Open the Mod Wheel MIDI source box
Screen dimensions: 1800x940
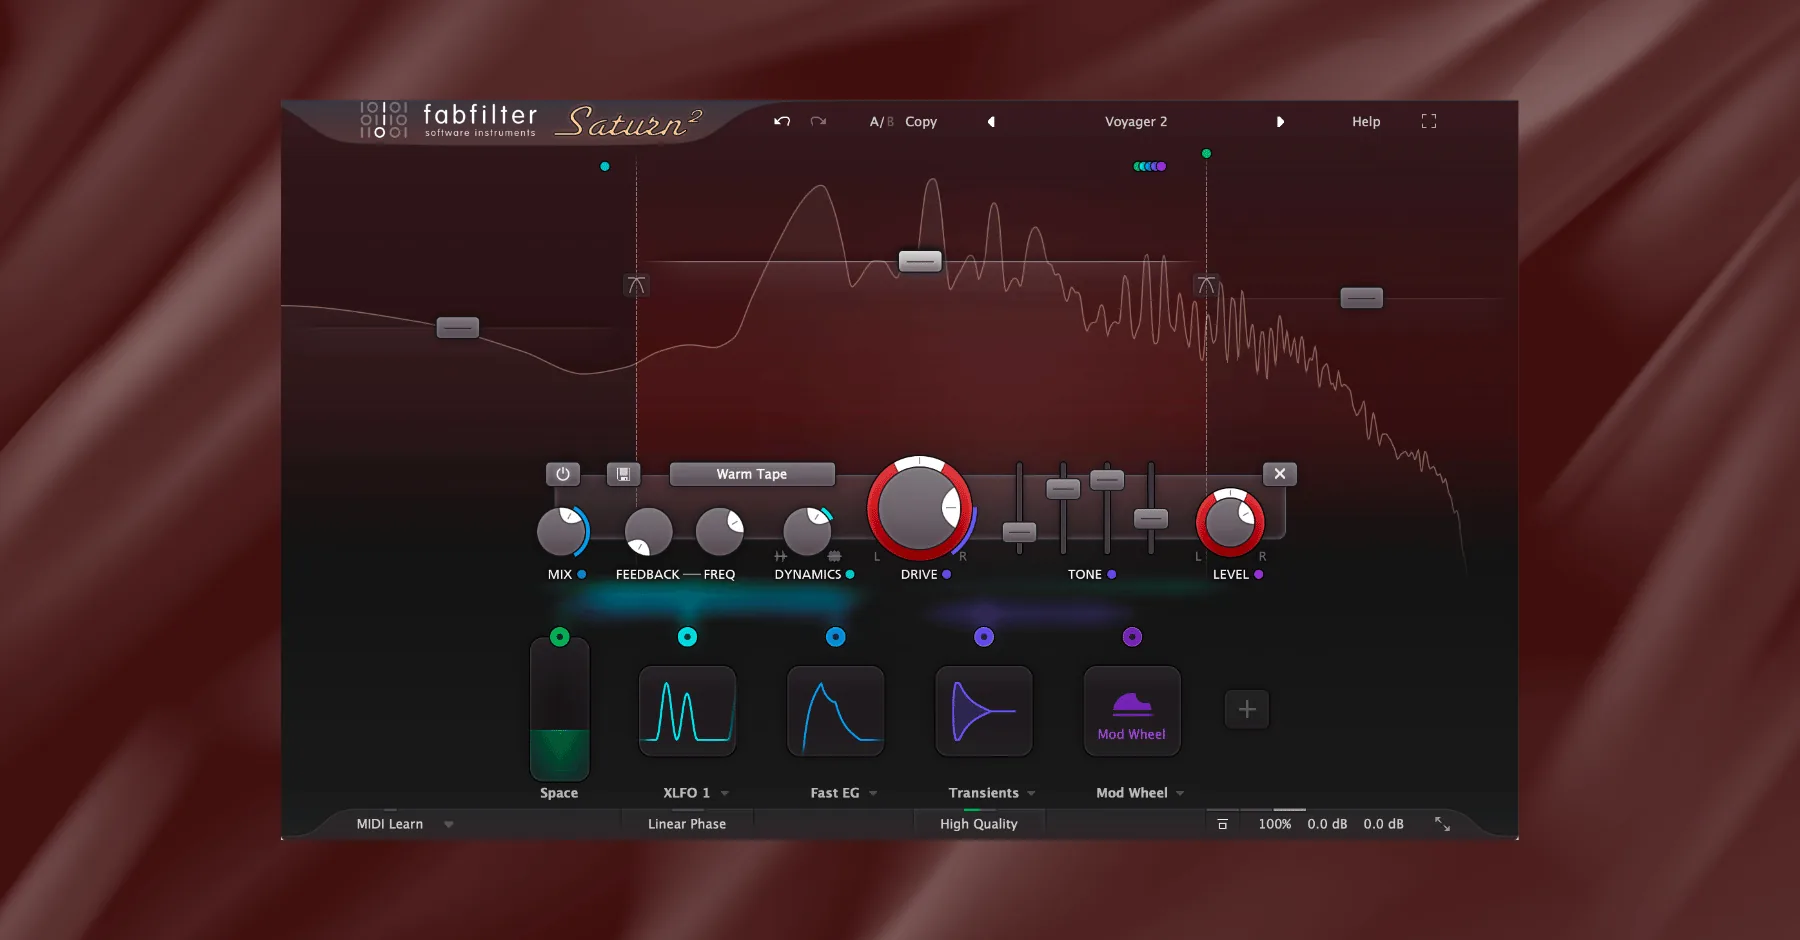[1132, 711]
